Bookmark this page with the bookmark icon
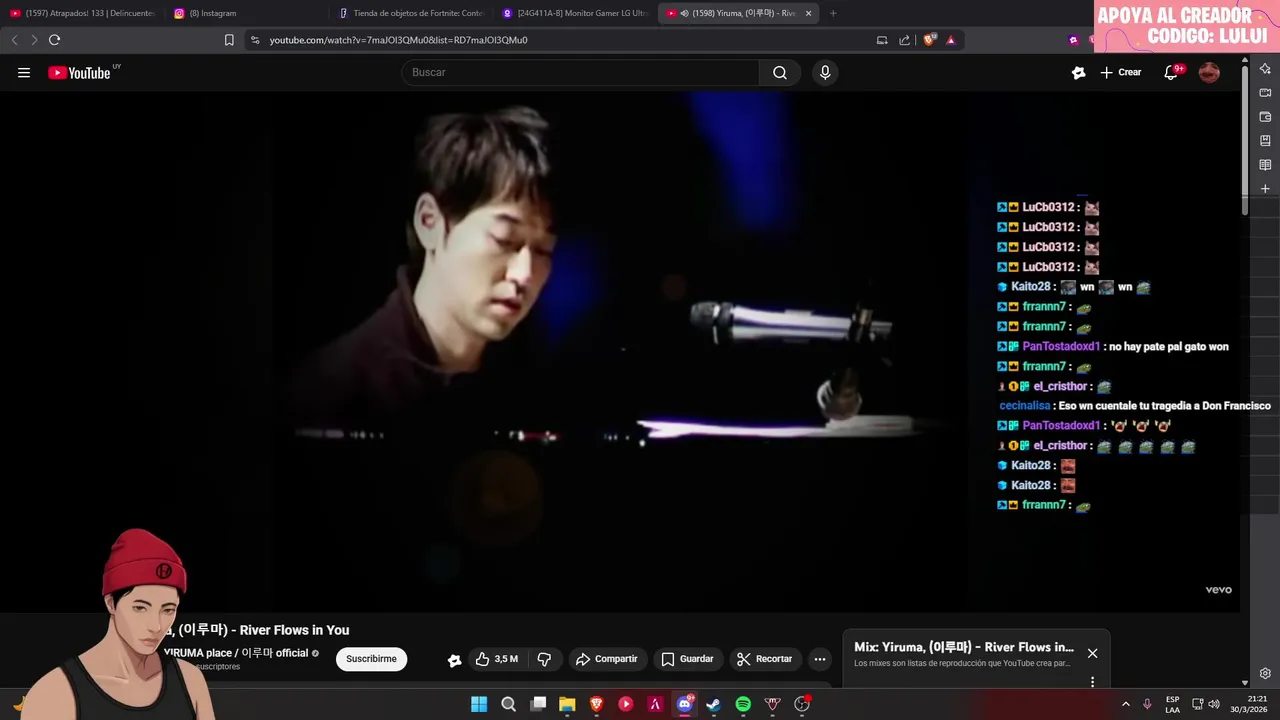This screenshot has height=720, width=1280. [229, 40]
